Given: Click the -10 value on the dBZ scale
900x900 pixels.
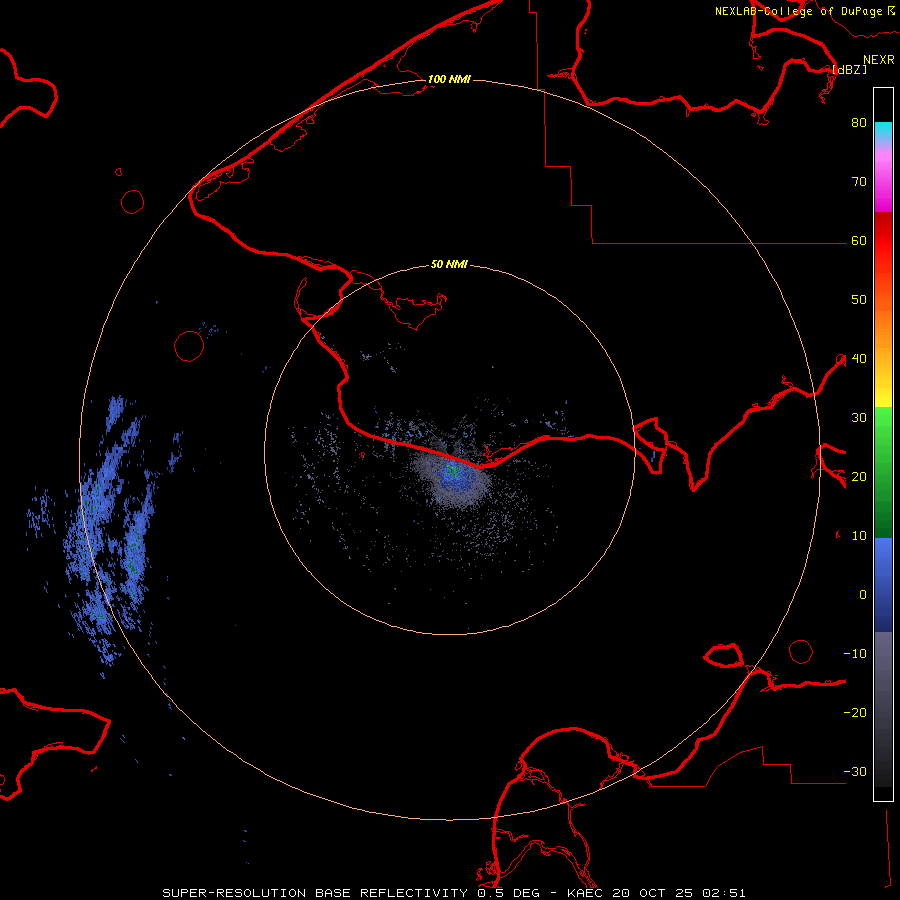Looking at the screenshot, I should (855, 654).
